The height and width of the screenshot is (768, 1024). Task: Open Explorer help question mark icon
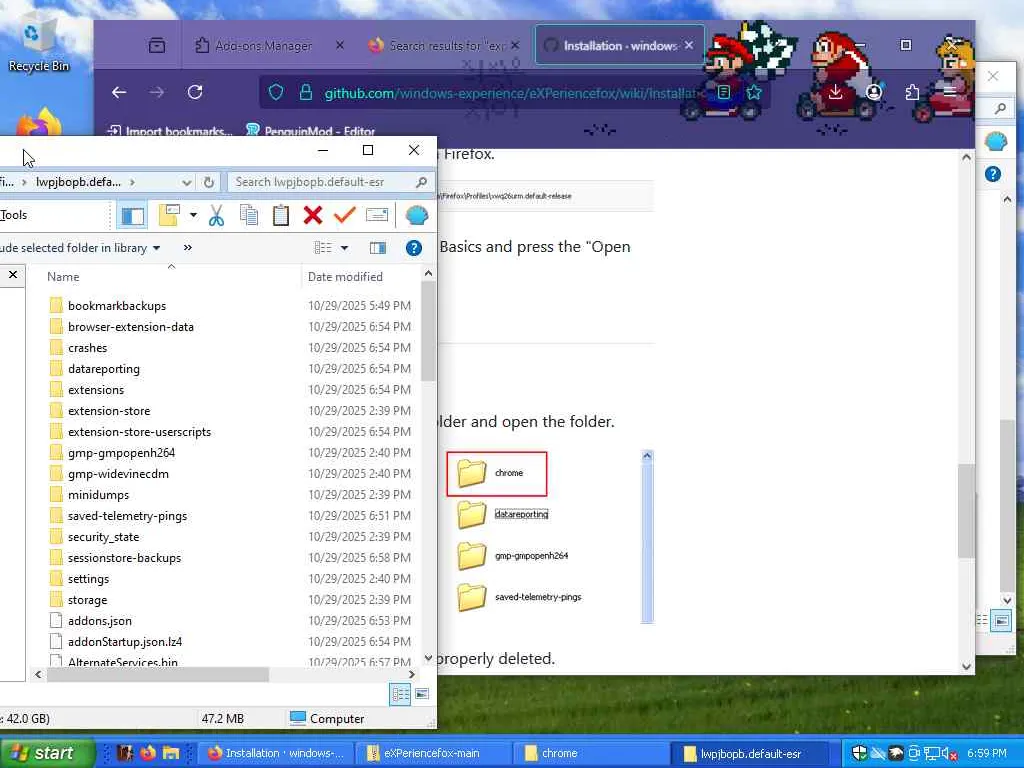(413, 248)
